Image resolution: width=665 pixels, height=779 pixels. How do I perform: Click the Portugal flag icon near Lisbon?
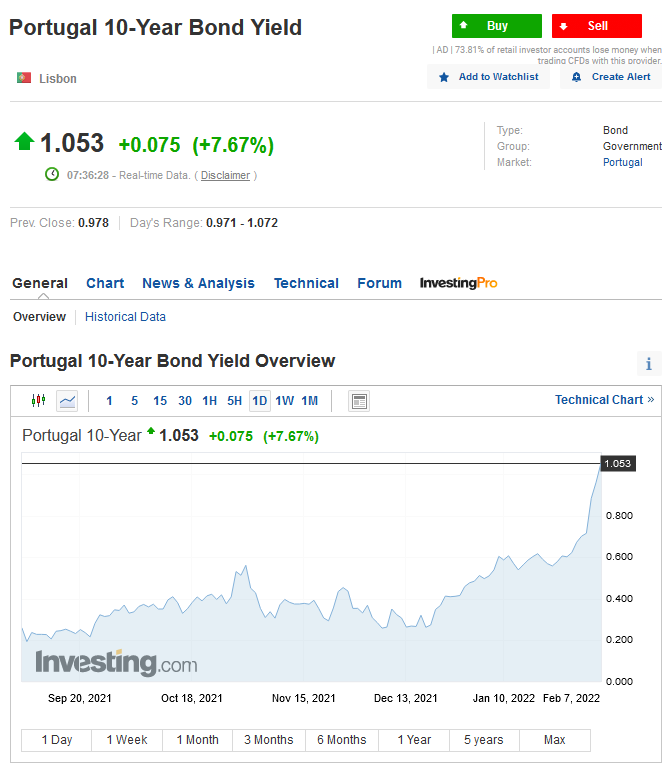24,78
